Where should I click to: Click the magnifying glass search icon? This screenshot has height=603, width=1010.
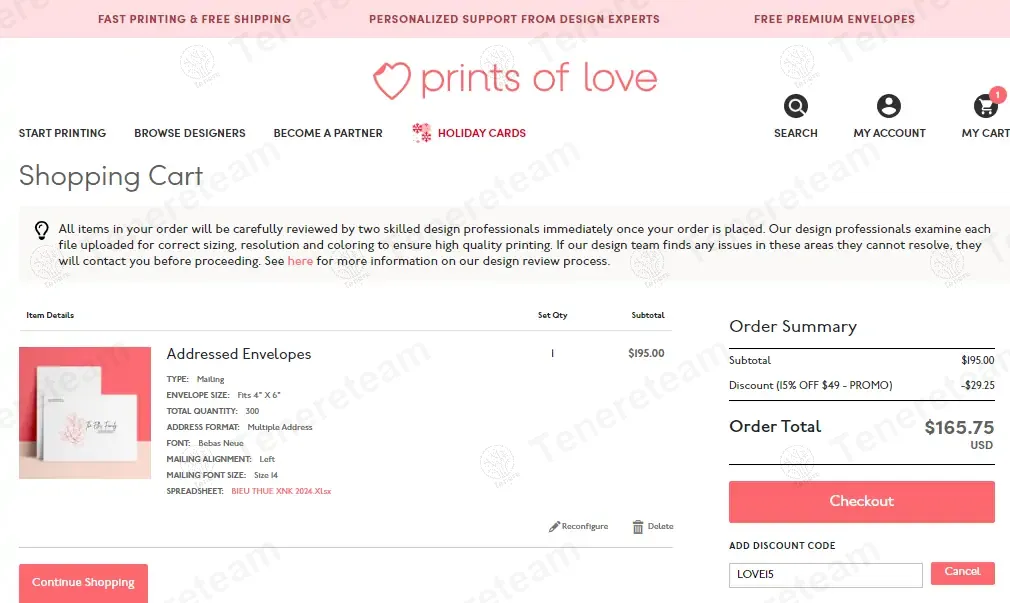(x=796, y=106)
